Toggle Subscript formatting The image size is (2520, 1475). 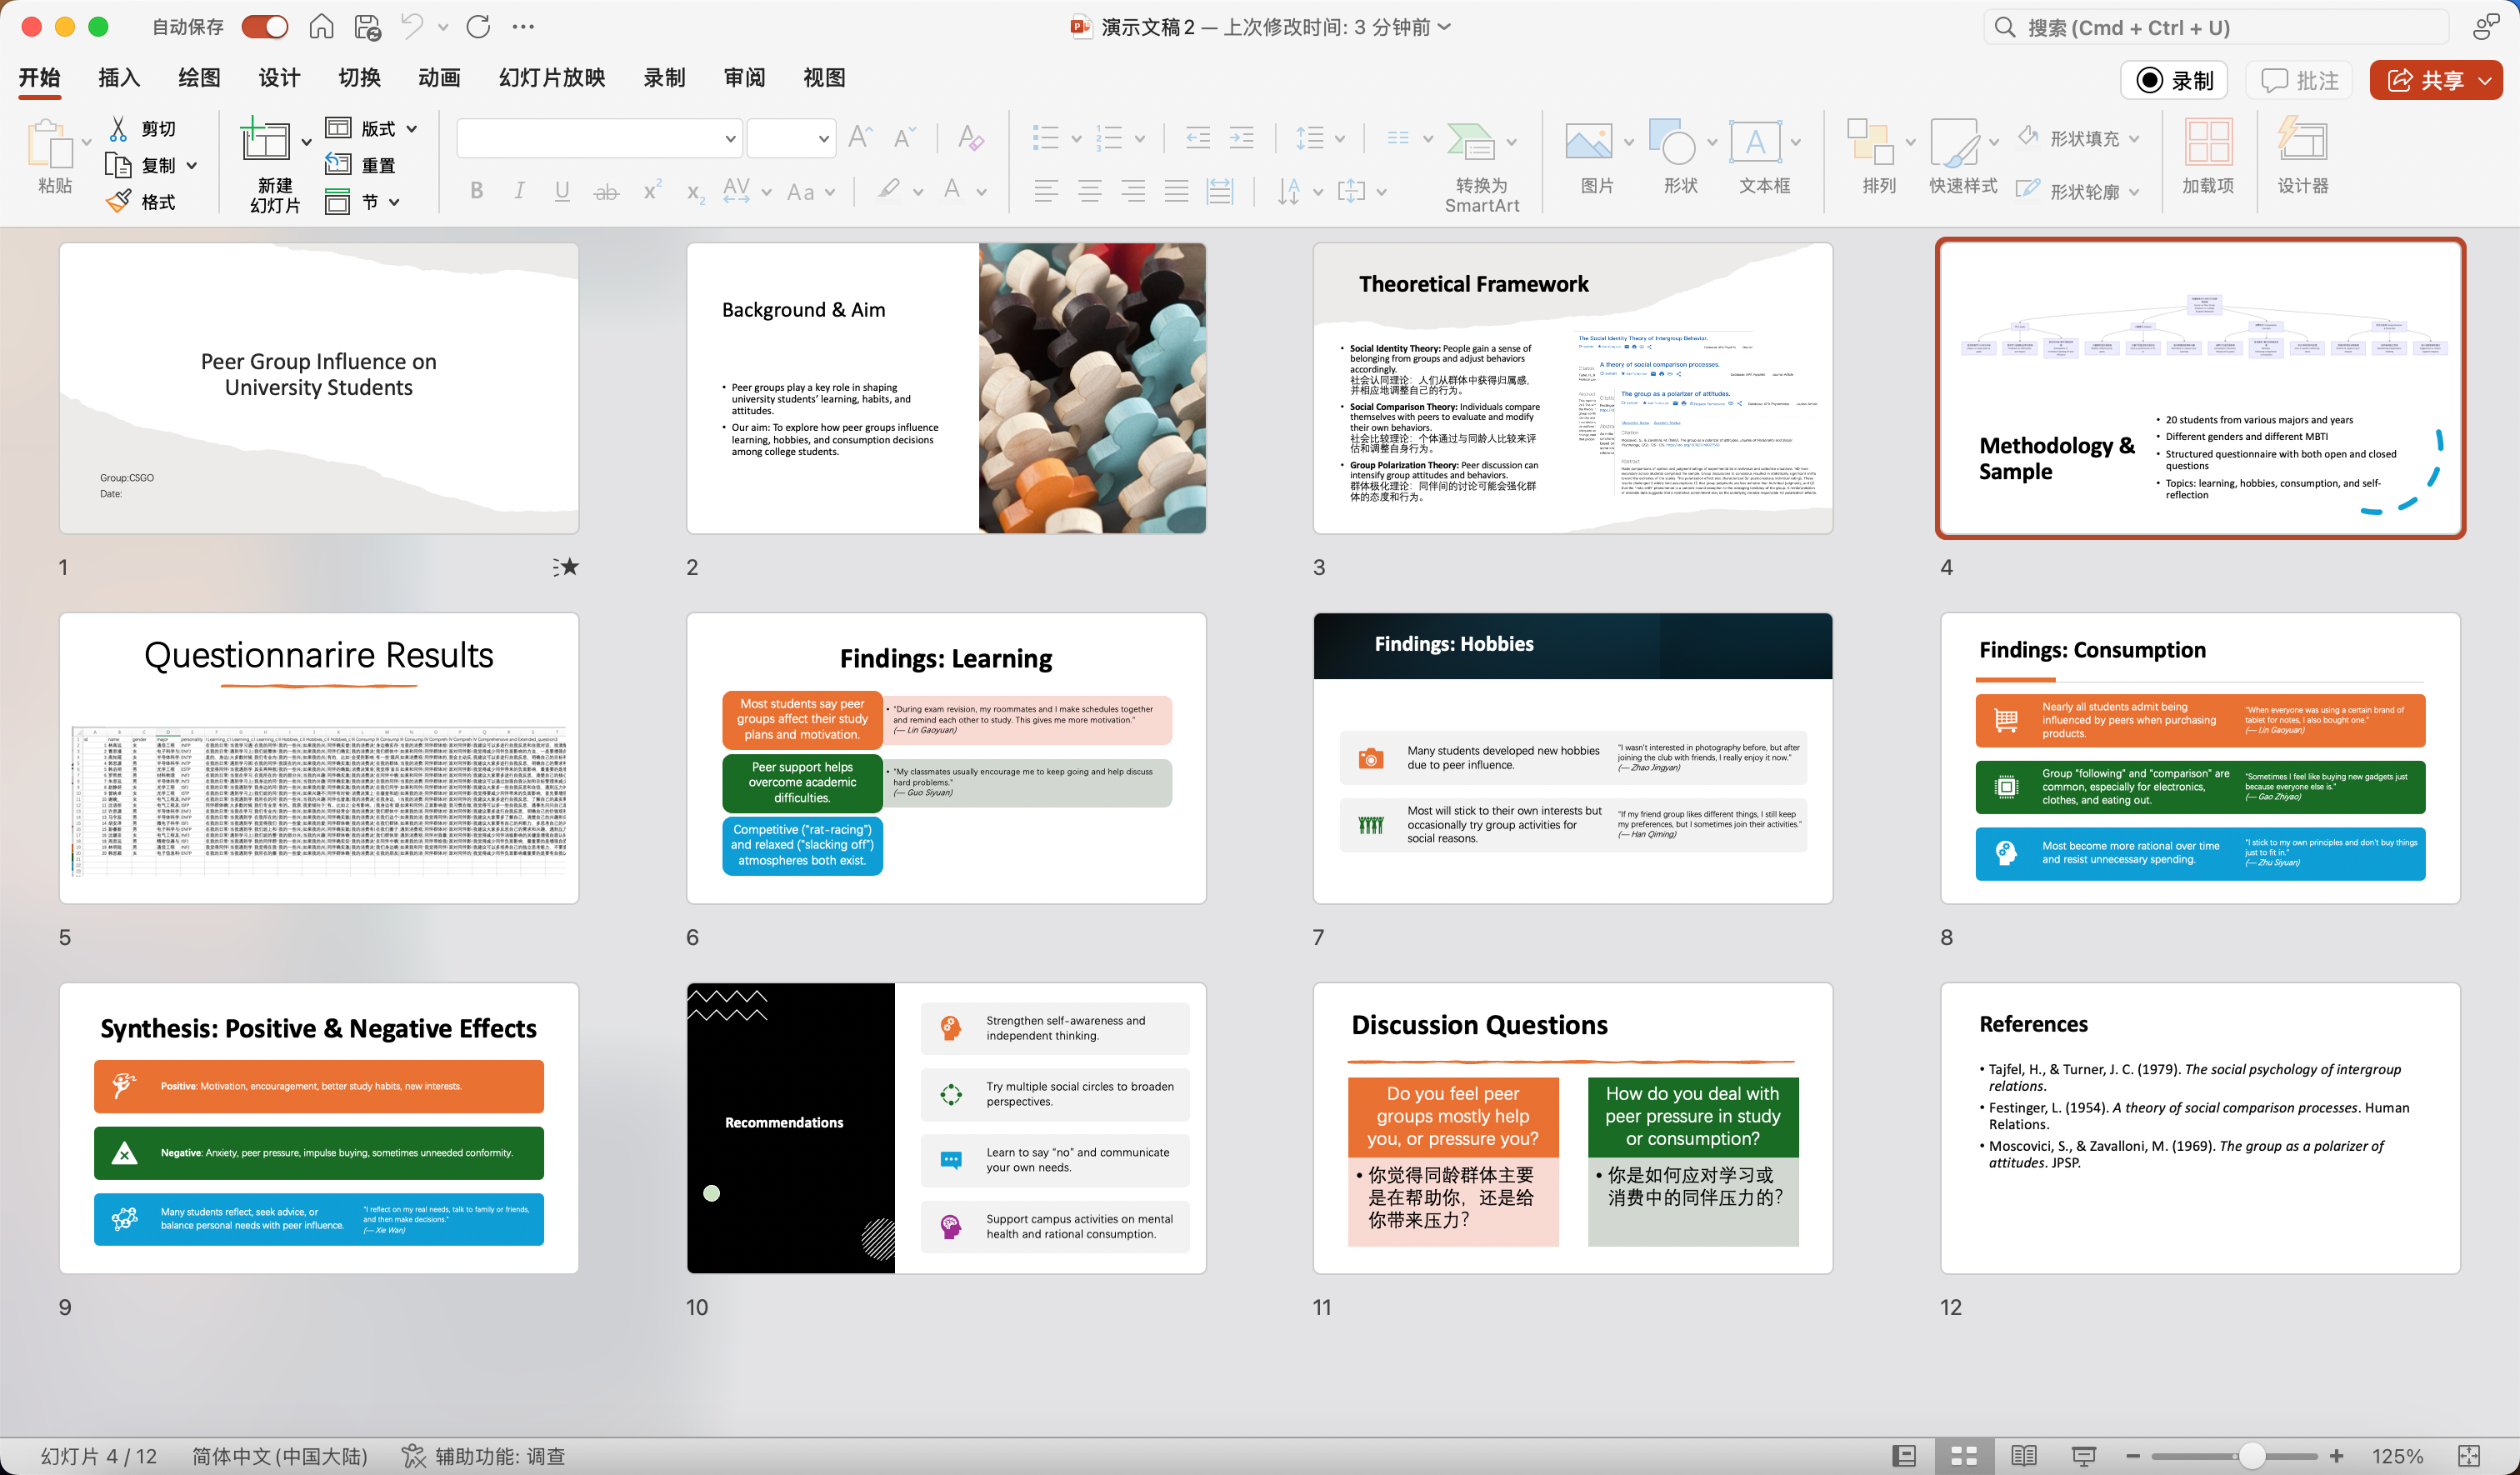[x=695, y=192]
